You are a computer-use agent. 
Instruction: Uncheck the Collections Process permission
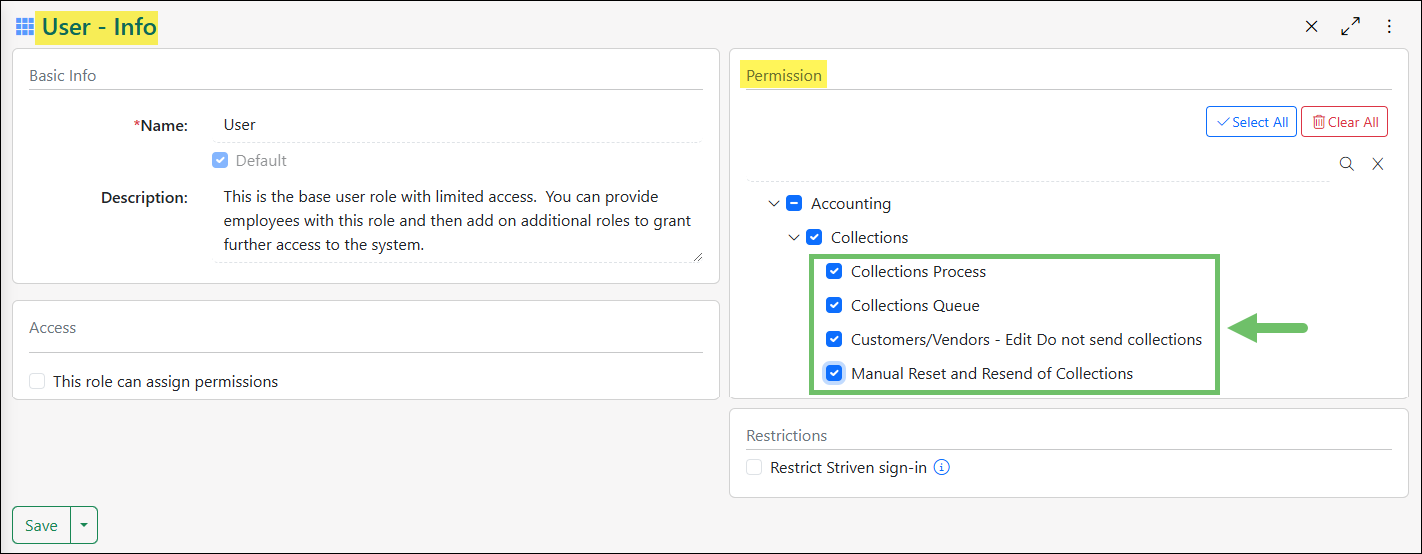point(834,272)
